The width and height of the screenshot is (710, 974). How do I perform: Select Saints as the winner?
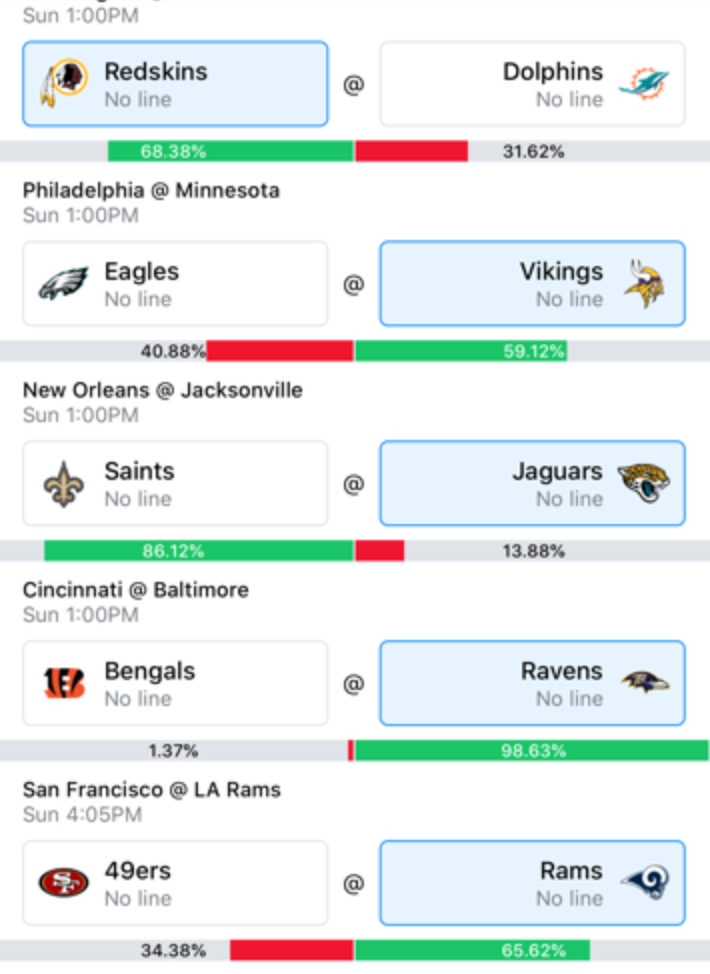[175, 483]
